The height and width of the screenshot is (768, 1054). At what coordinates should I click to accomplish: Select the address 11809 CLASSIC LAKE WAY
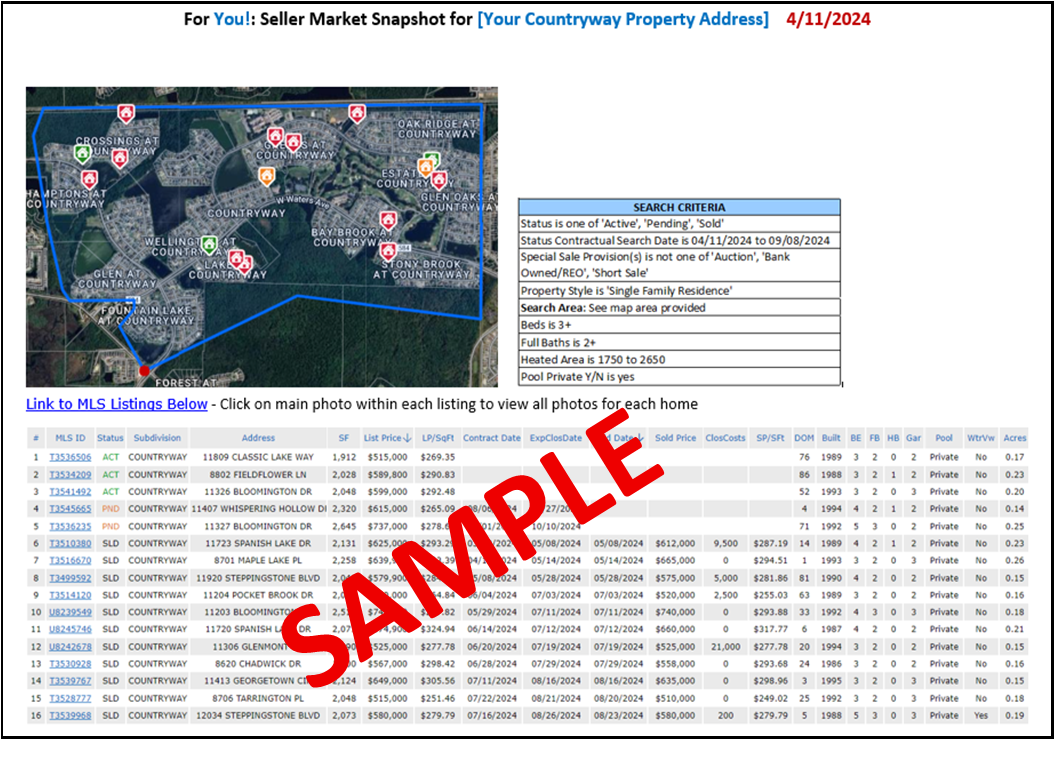258,457
